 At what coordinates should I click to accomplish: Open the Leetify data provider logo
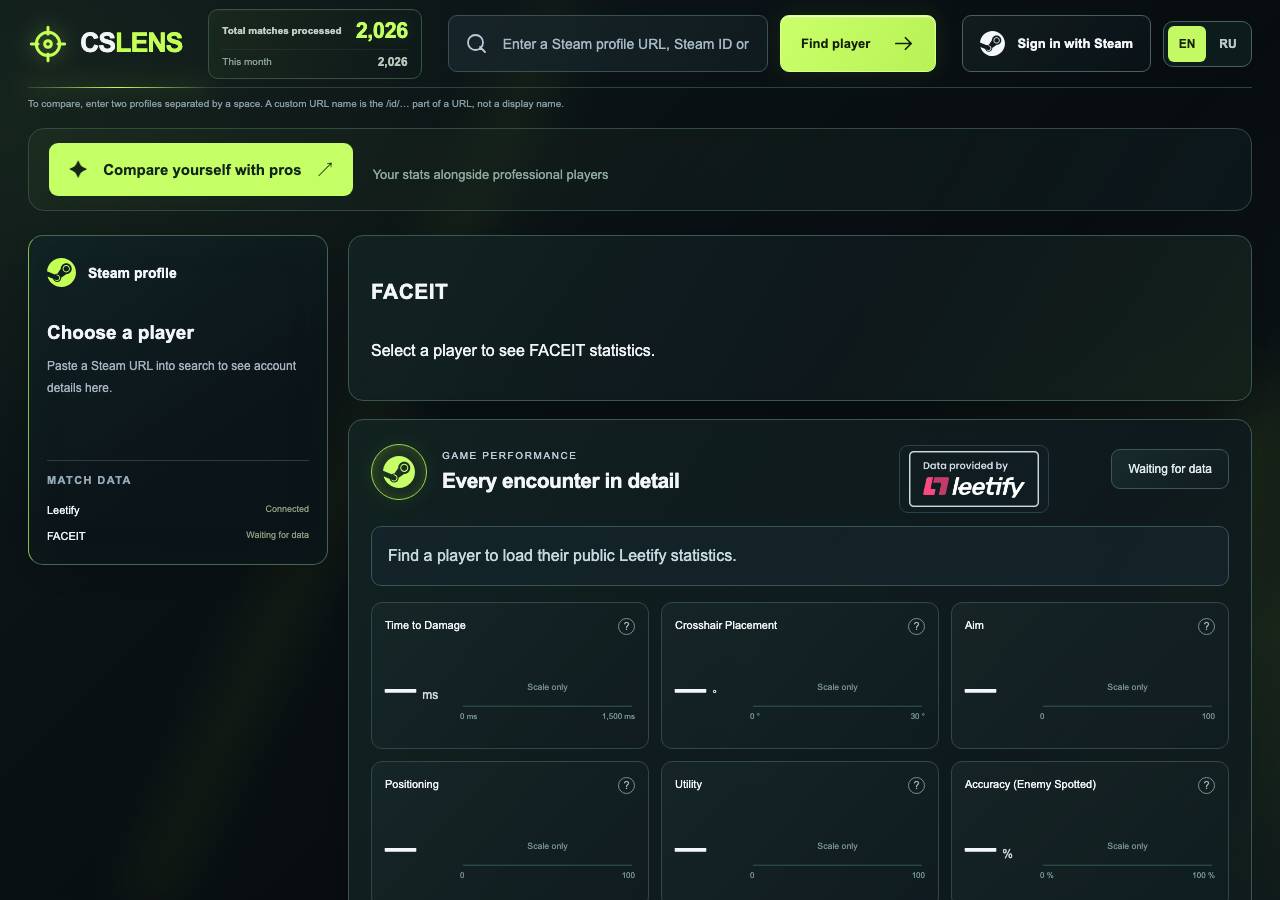tap(974, 479)
